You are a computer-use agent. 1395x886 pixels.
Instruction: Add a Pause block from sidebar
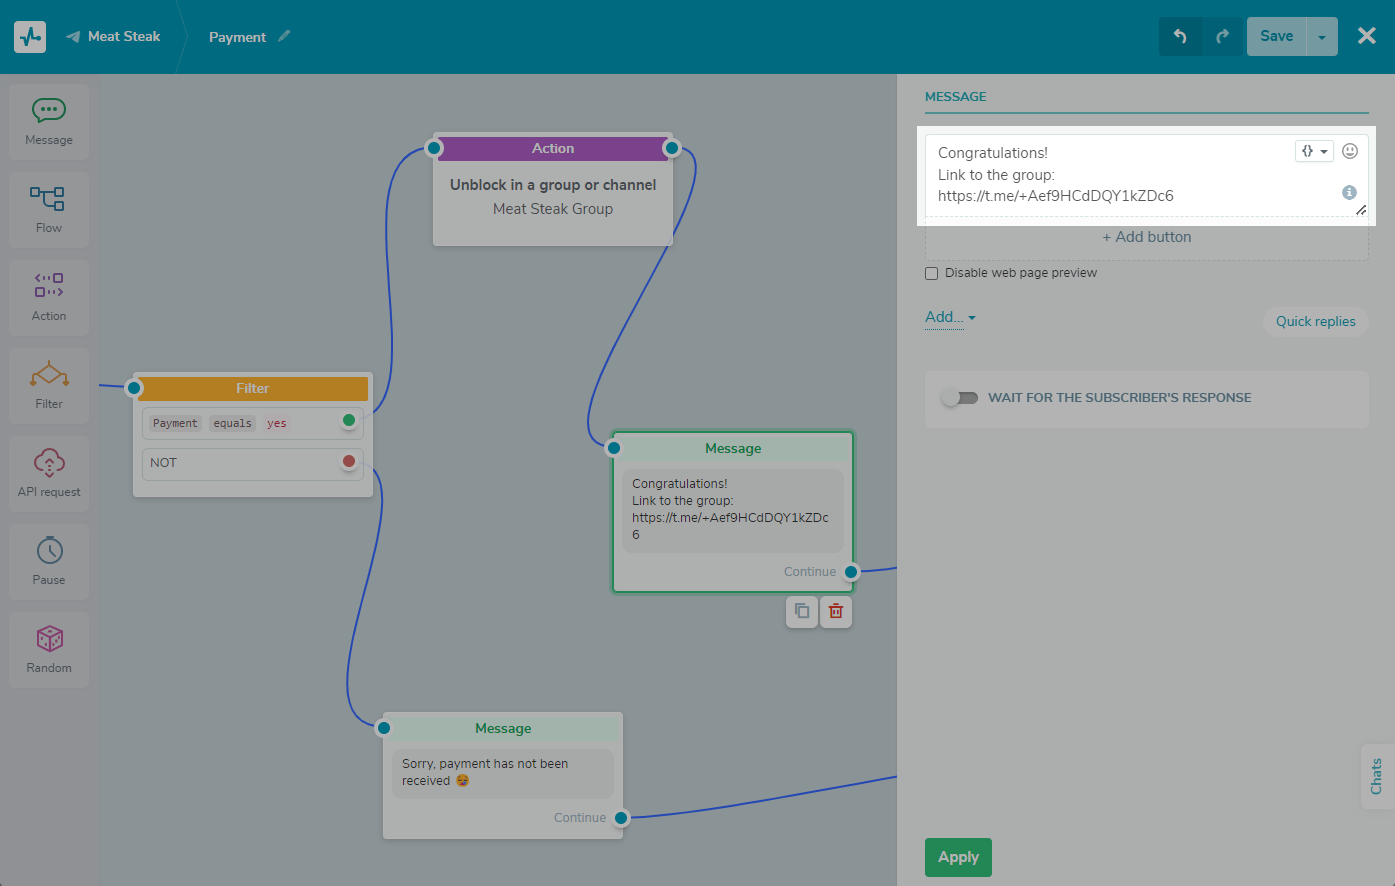pyautogui.click(x=49, y=562)
